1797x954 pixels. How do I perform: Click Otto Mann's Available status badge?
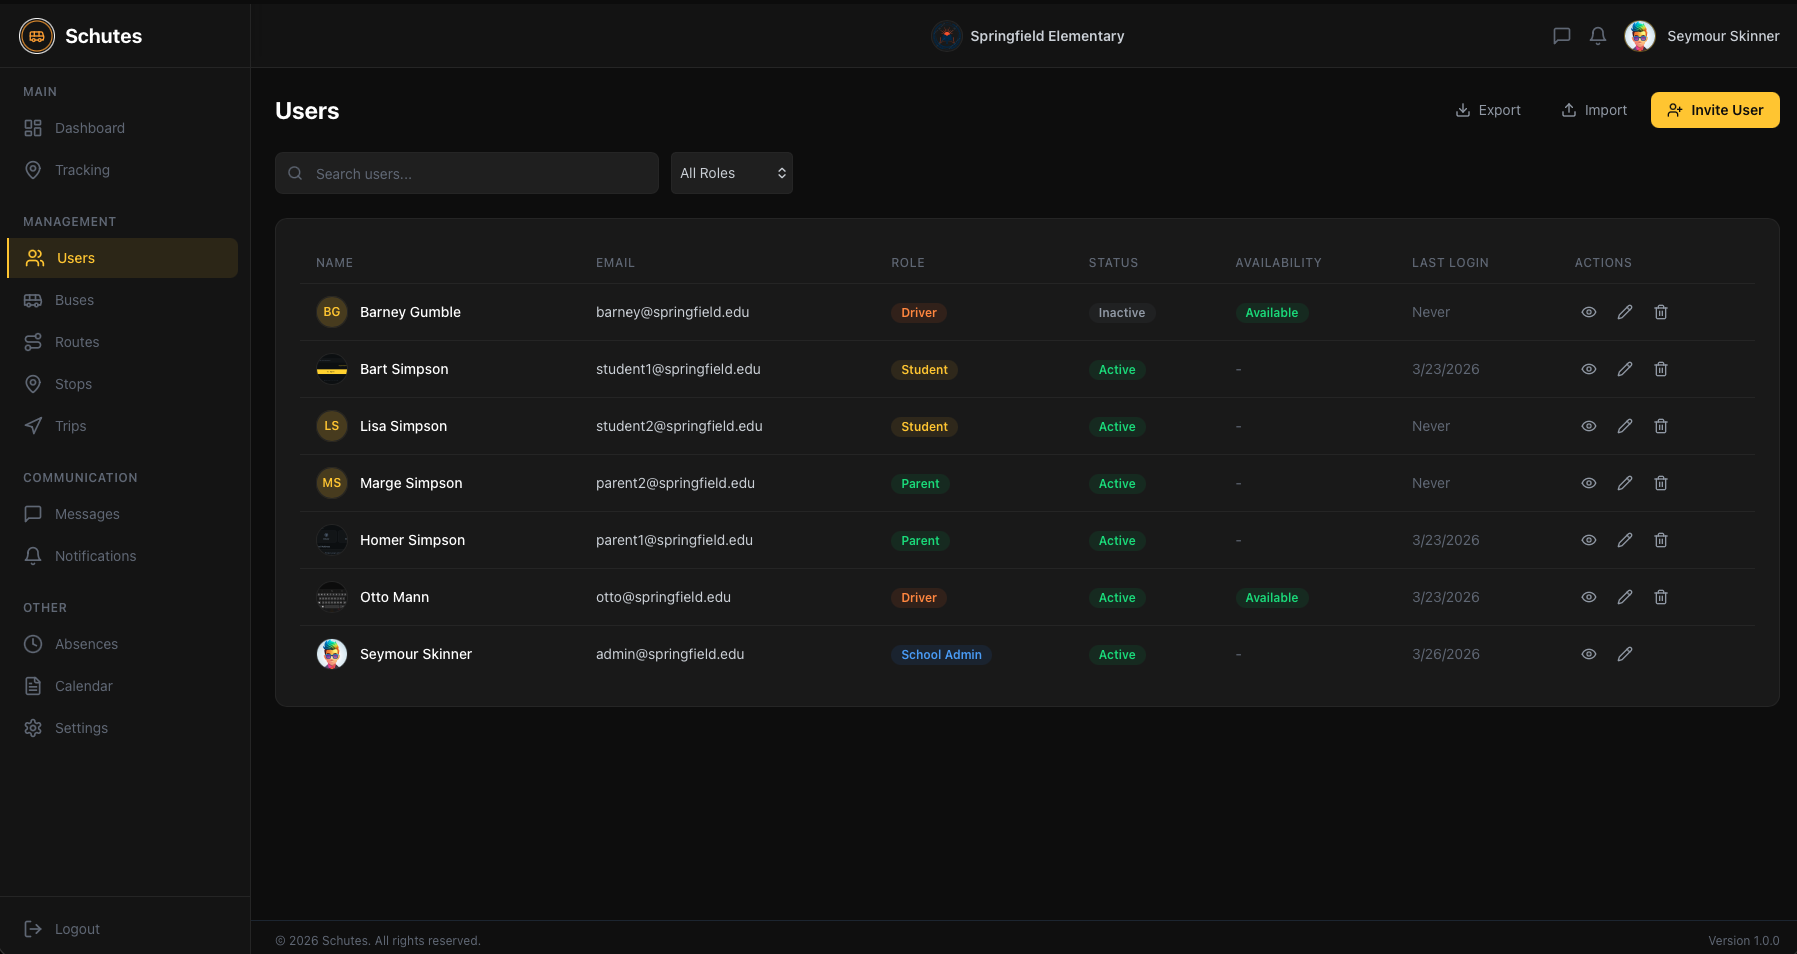pos(1271,598)
